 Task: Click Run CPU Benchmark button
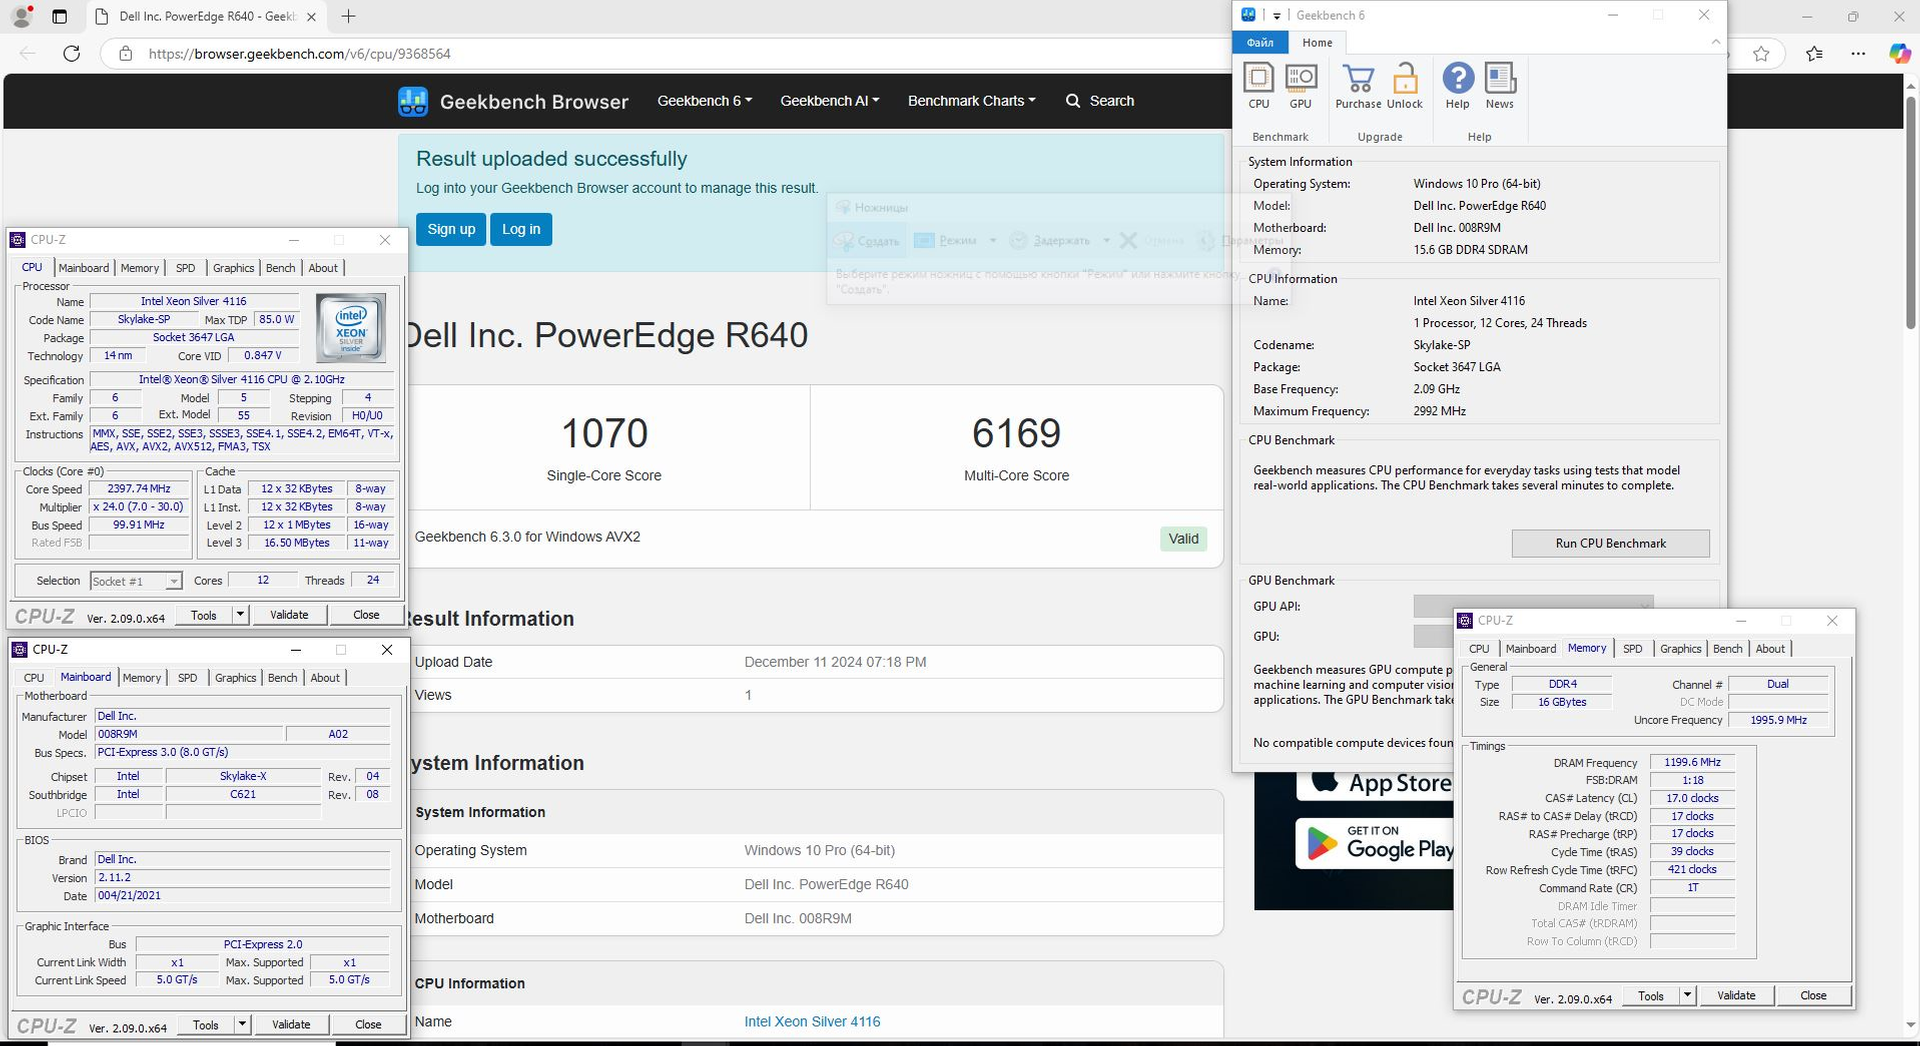(1610, 543)
